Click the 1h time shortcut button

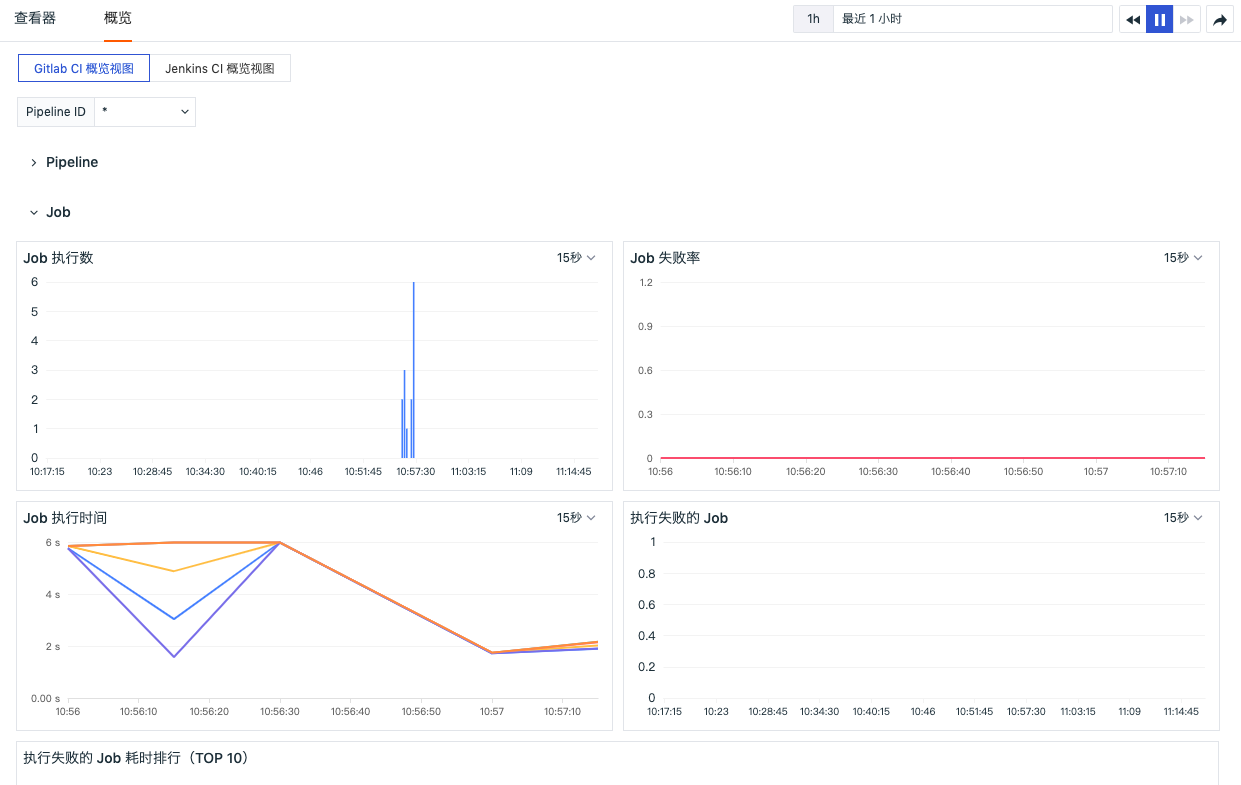[813, 19]
